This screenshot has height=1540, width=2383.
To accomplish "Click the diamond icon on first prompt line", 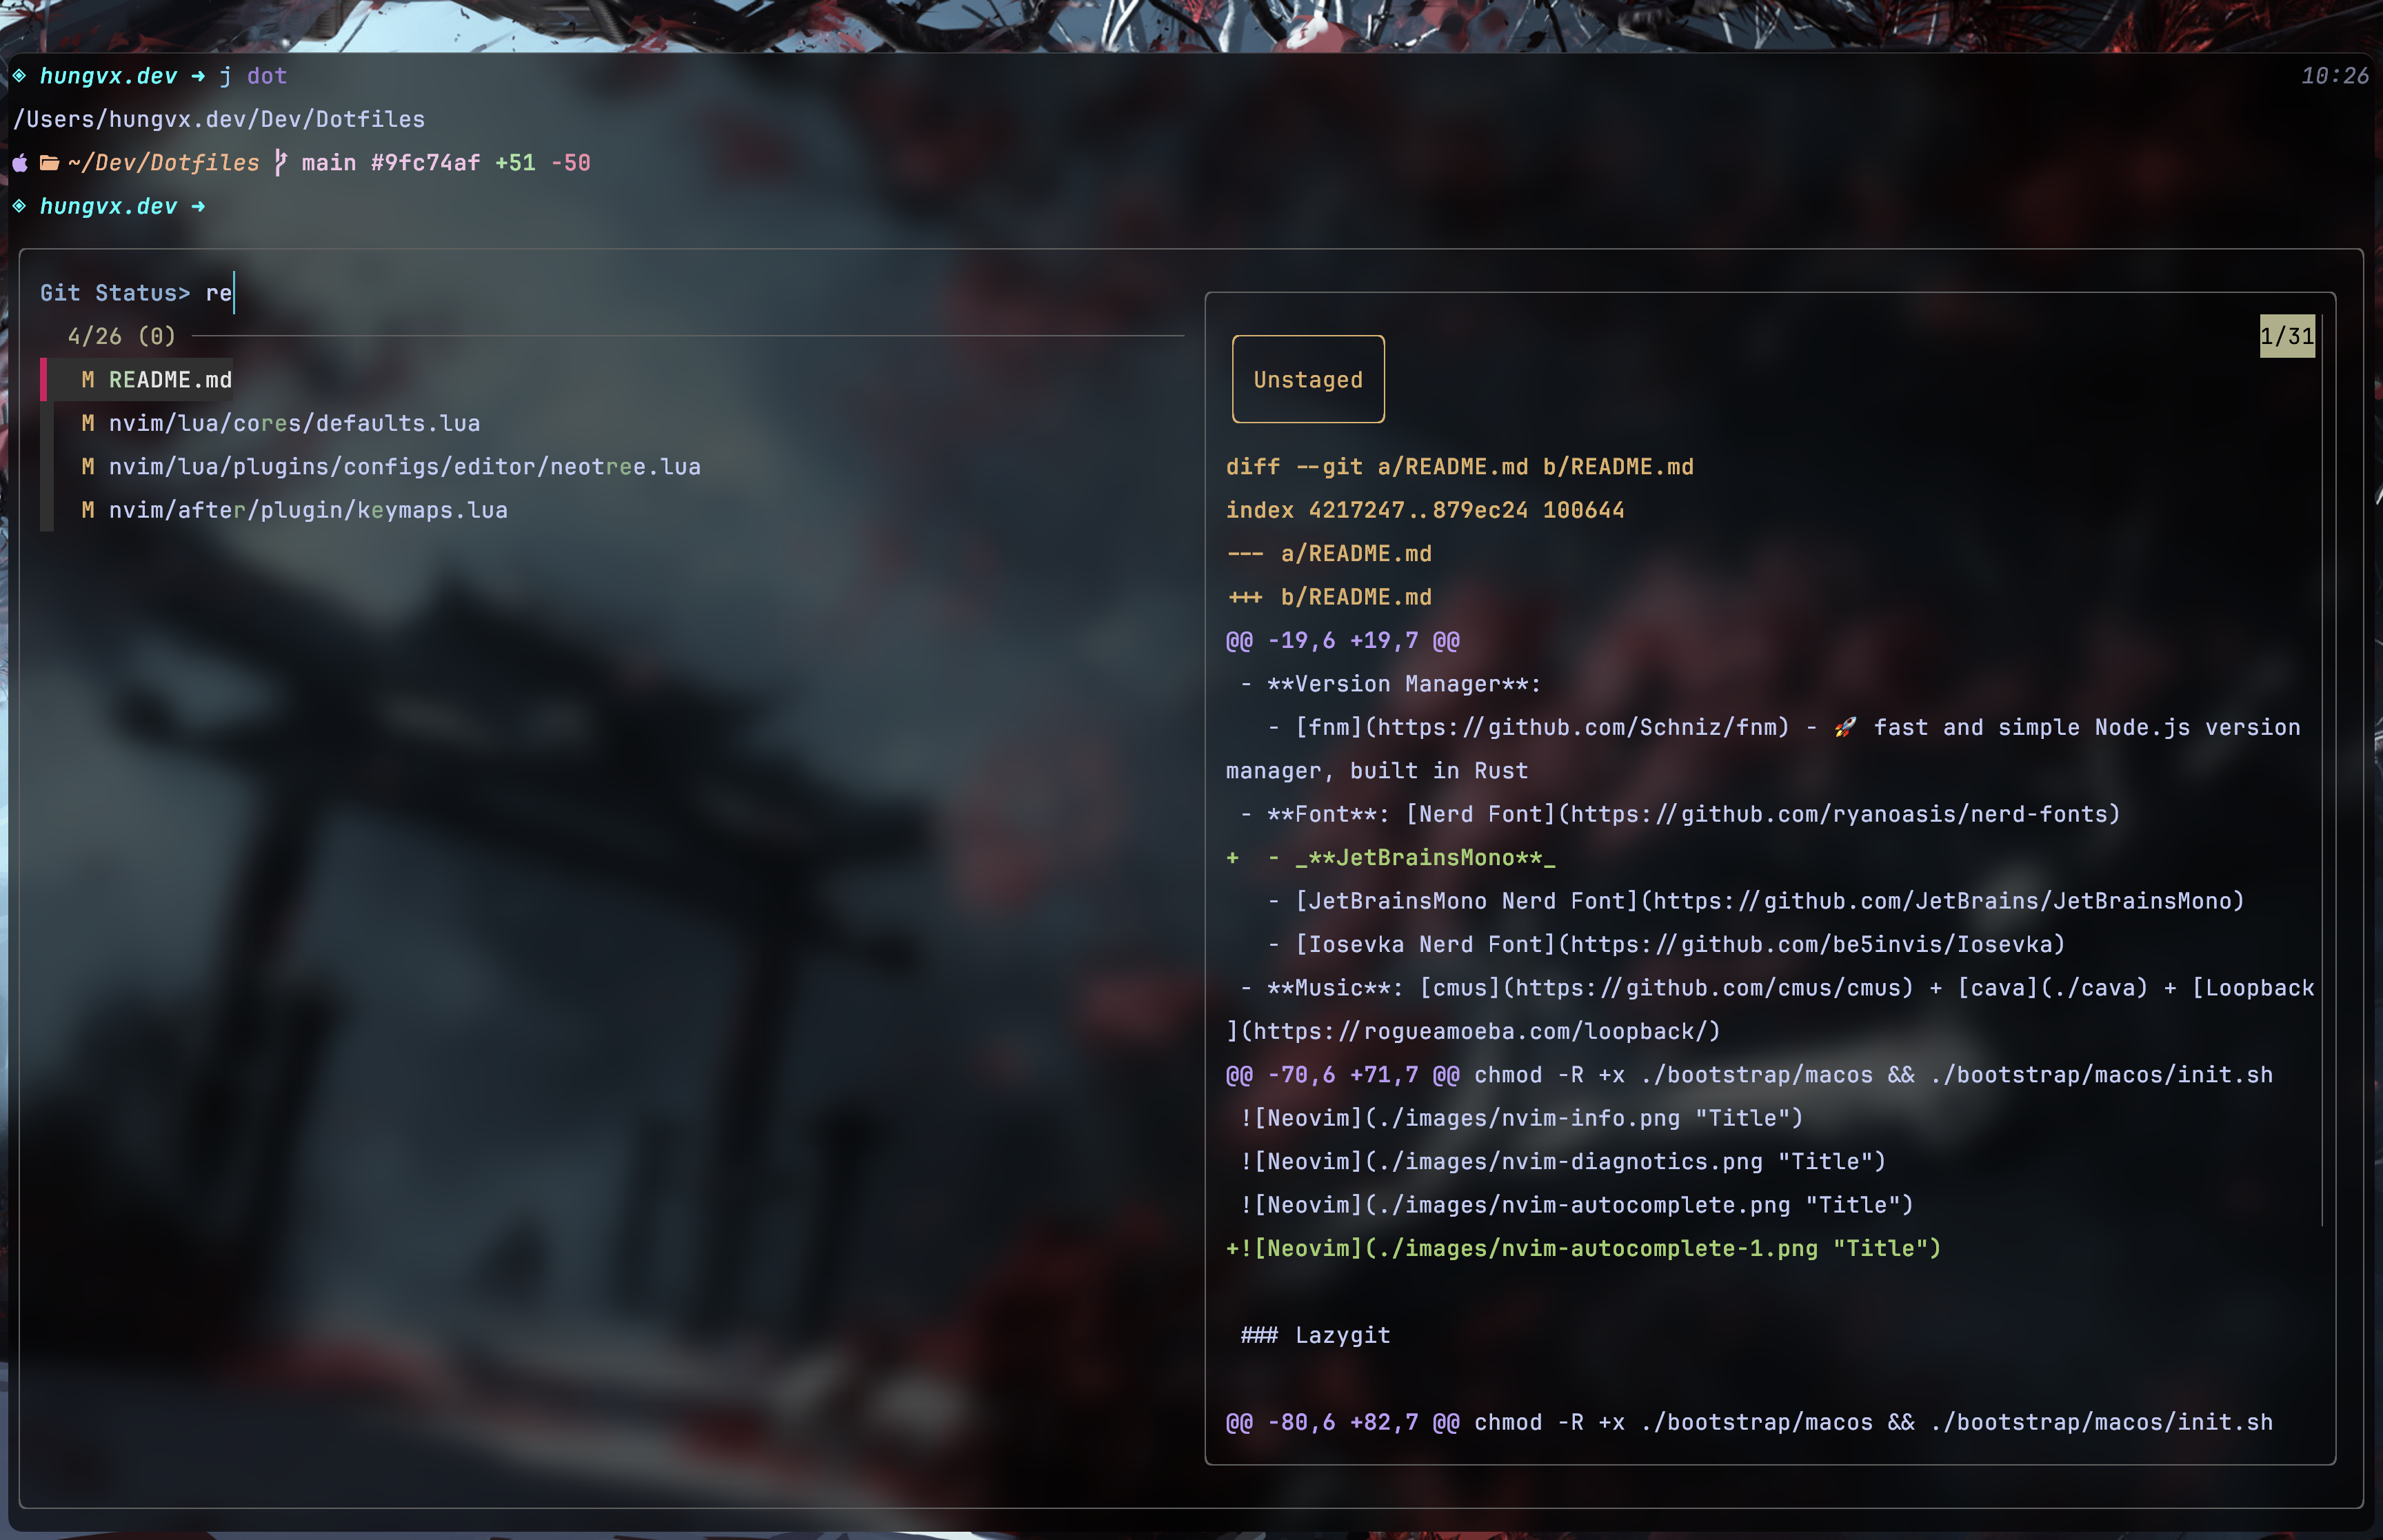I will (x=19, y=76).
